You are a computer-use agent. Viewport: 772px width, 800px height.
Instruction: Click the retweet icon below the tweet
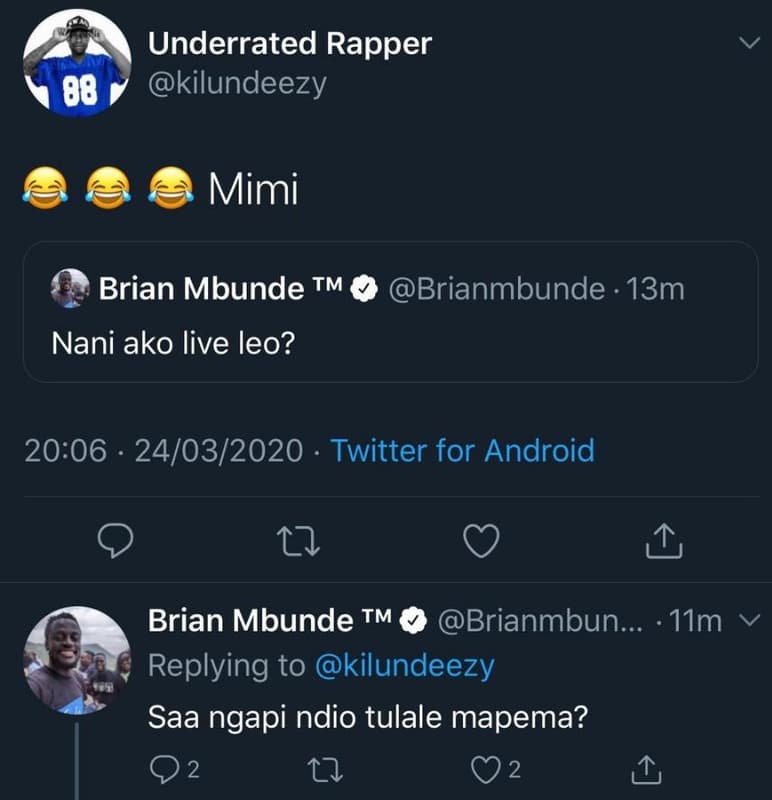[x=300, y=538]
